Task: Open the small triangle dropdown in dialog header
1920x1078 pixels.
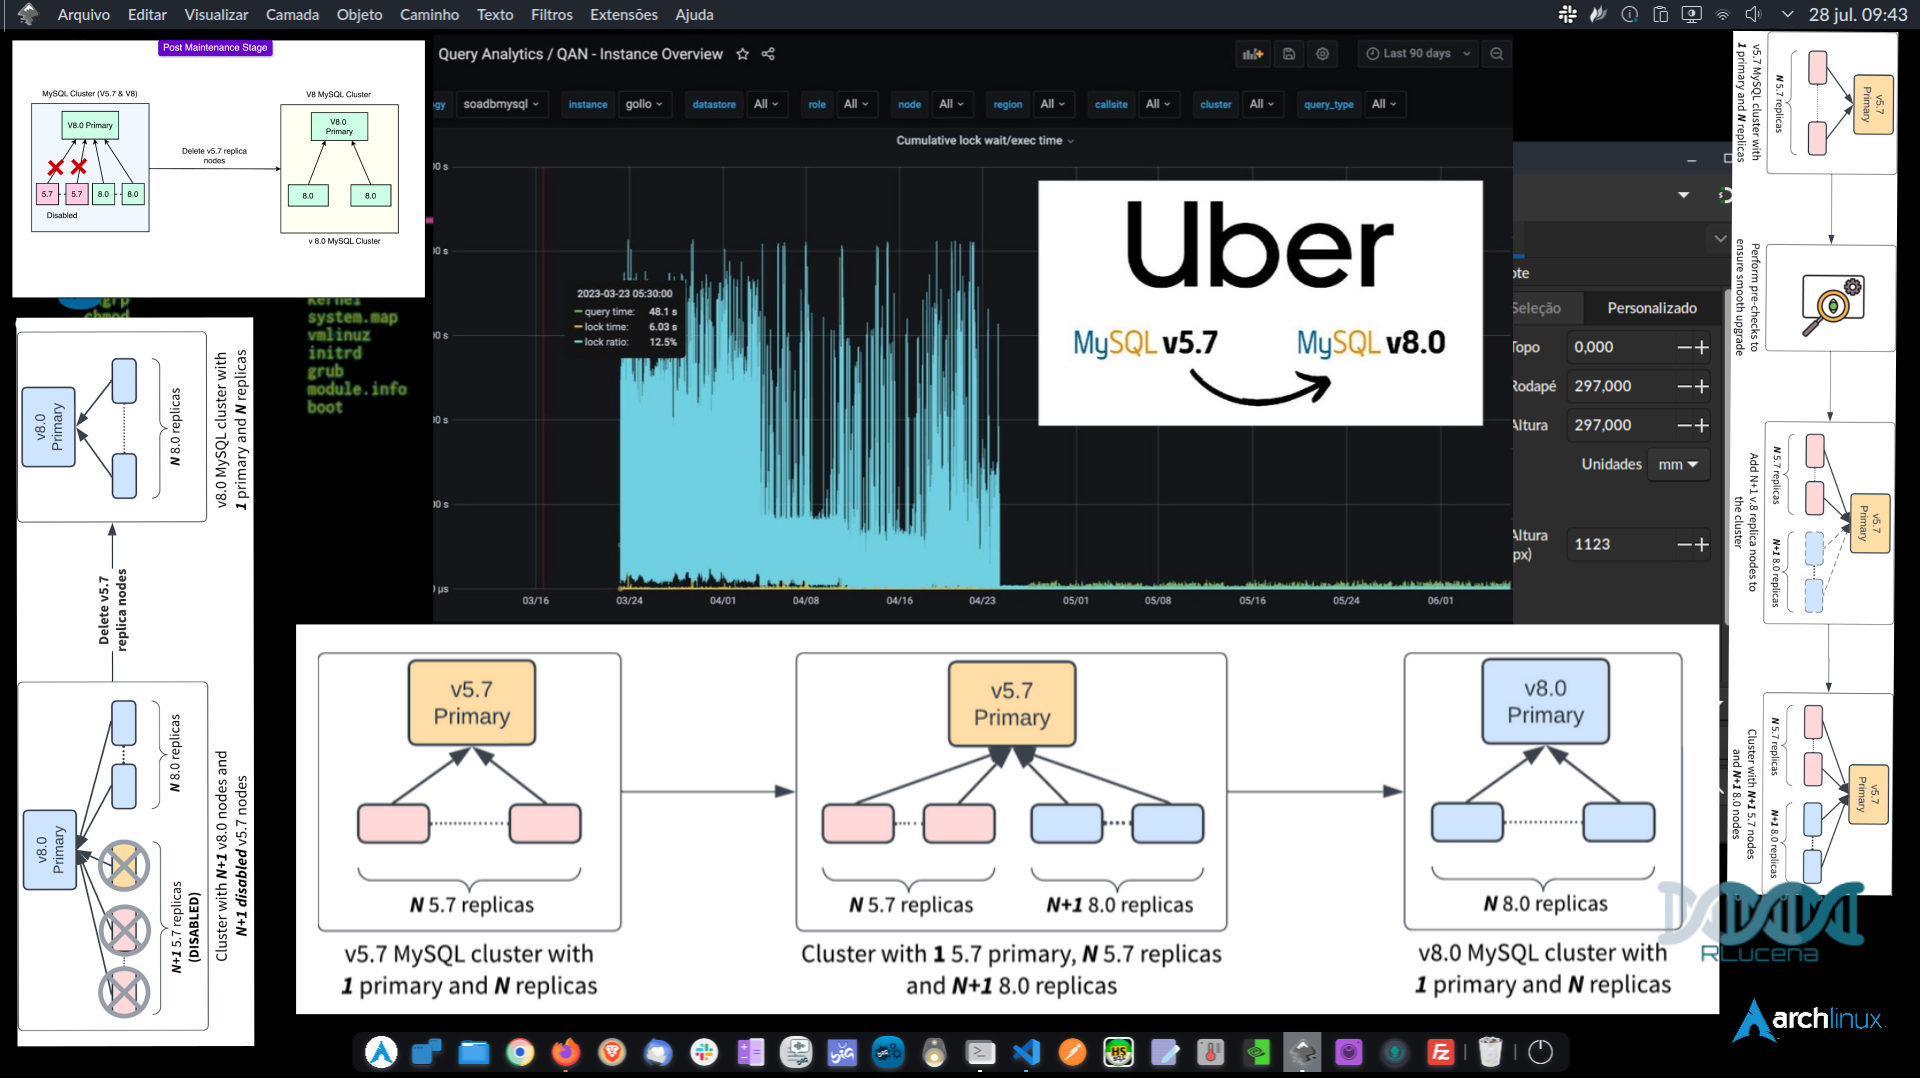Action: point(1684,195)
